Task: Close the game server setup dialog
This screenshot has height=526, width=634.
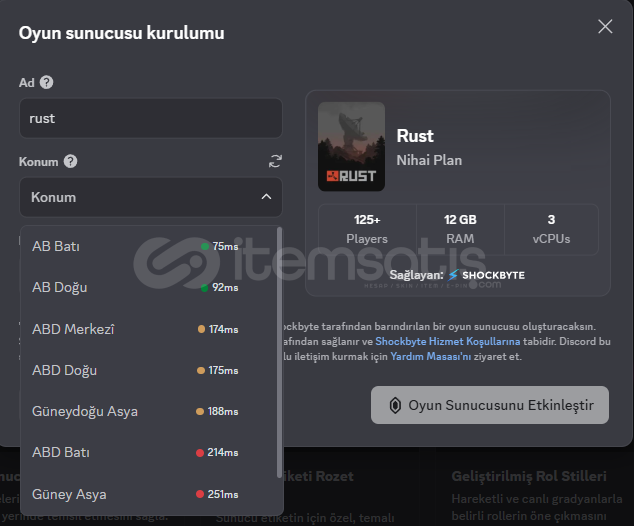Action: pyautogui.click(x=605, y=27)
